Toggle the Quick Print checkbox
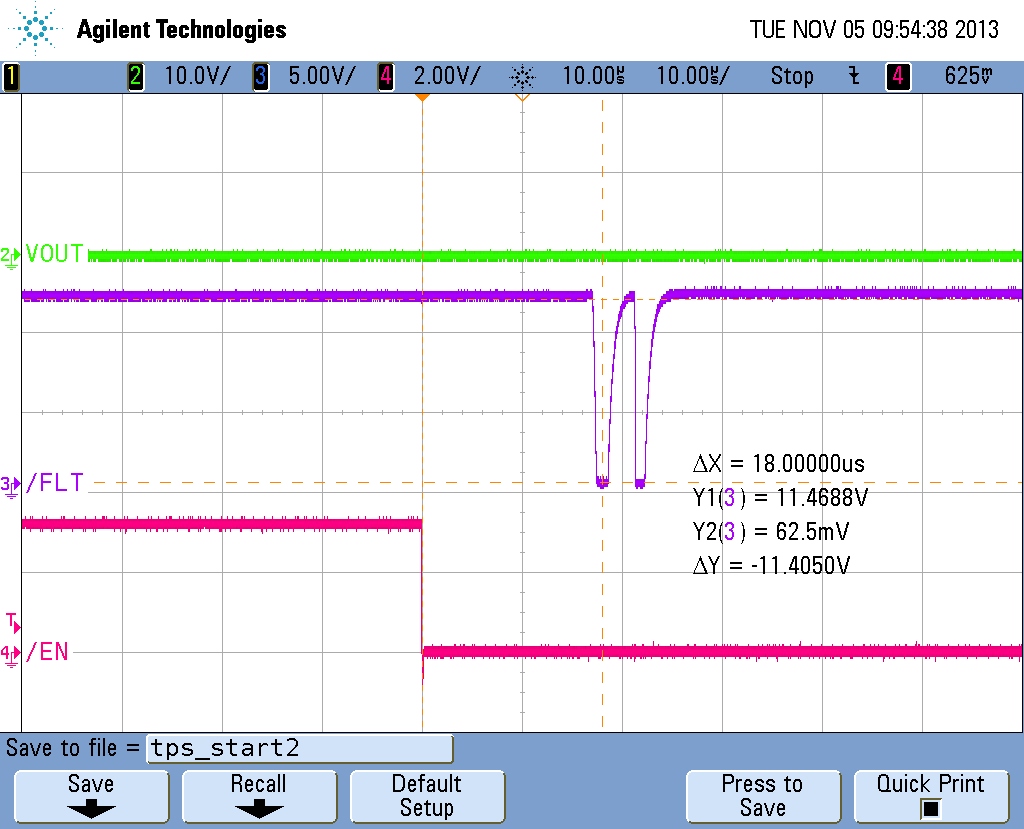Viewport: 1024px width, 829px height. pyautogui.click(x=931, y=809)
